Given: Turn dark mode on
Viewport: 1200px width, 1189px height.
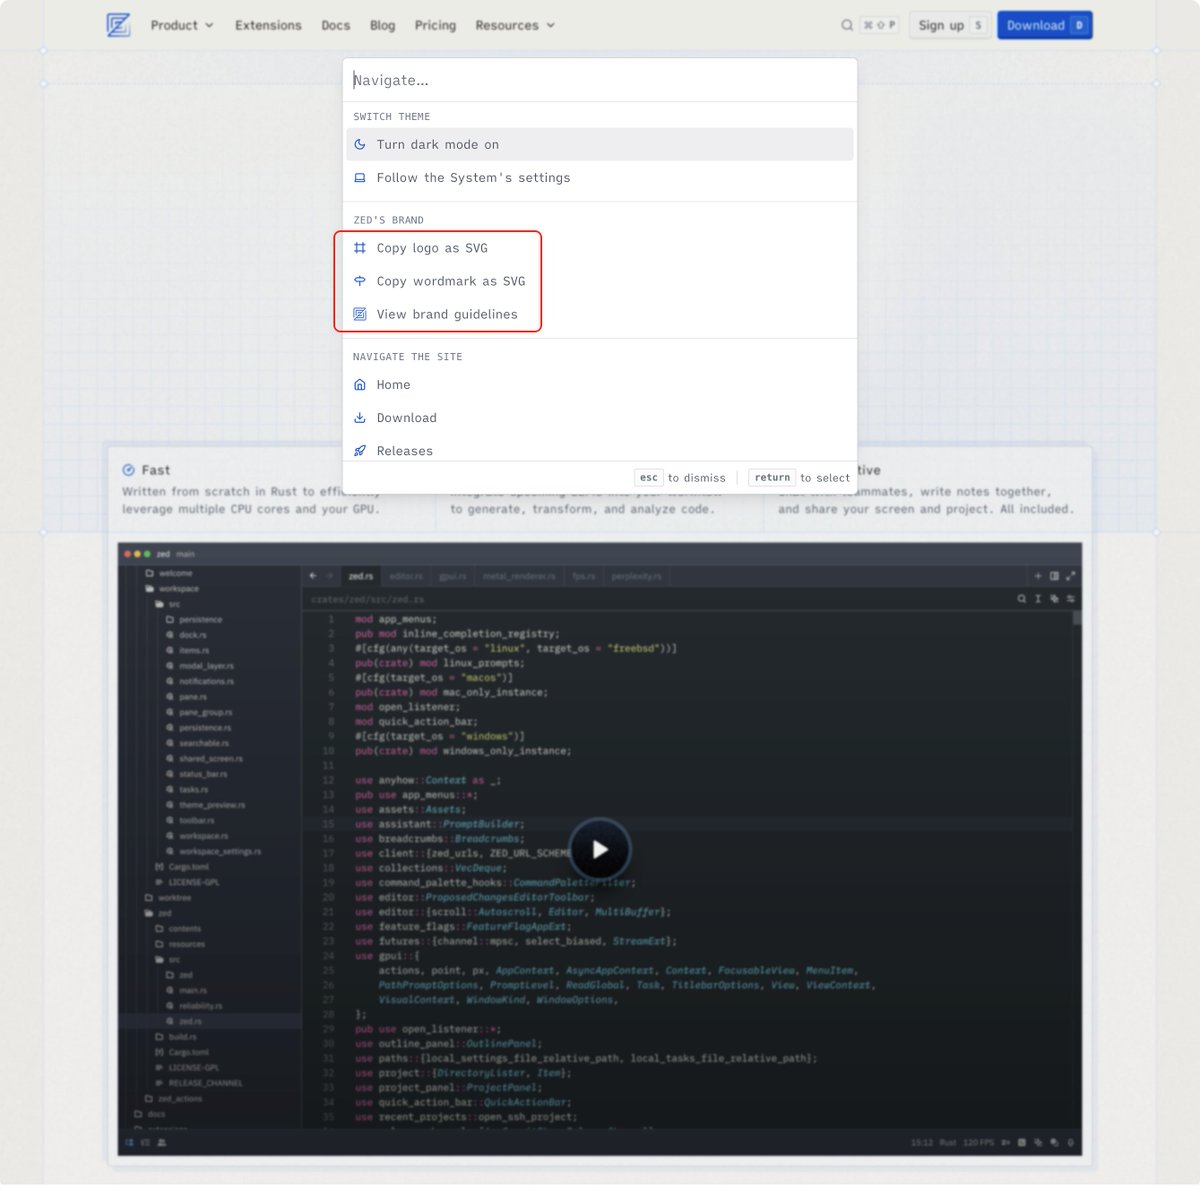Looking at the screenshot, I should (600, 144).
